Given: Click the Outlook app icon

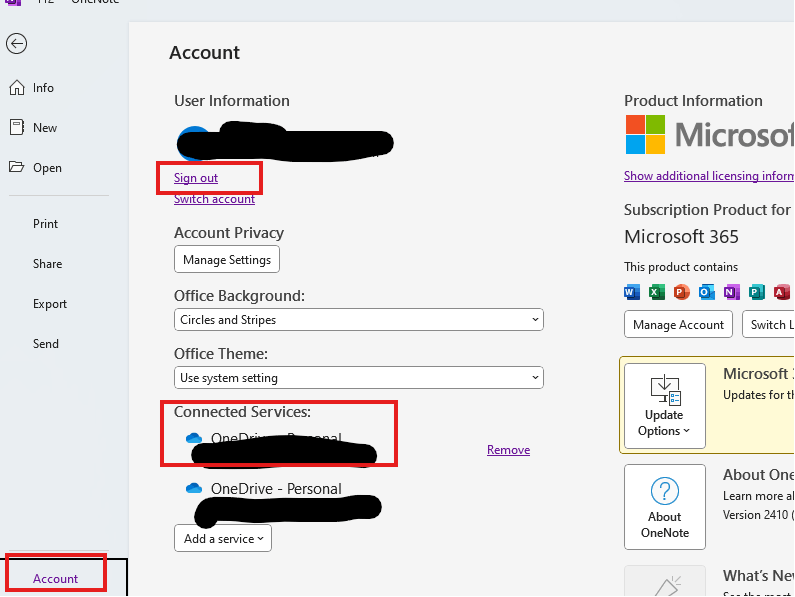Looking at the screenshot, I should point(706,292).
